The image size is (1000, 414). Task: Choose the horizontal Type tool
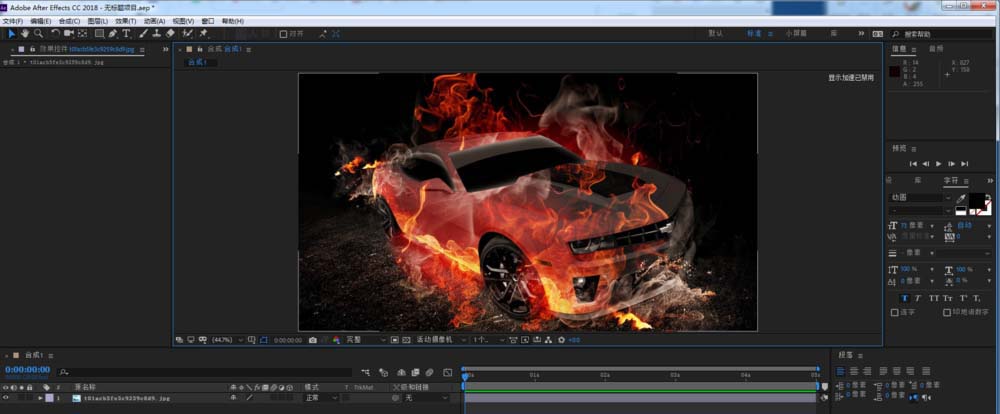click(x=127, y=33)
